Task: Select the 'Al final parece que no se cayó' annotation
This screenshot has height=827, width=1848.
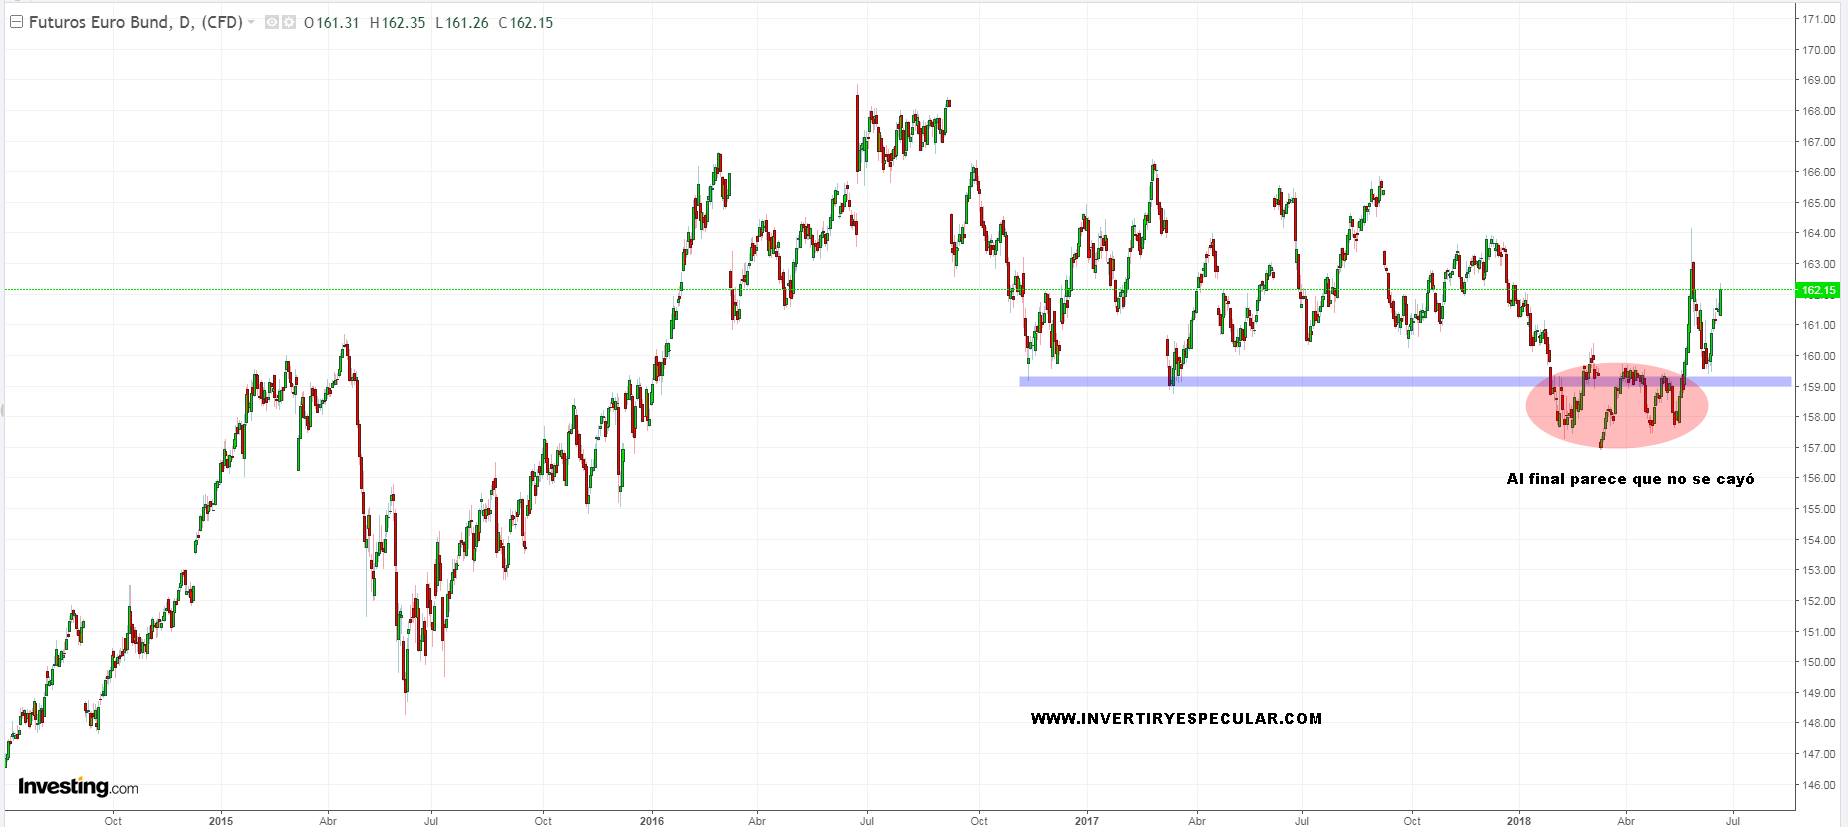Action: (1630, 479)
